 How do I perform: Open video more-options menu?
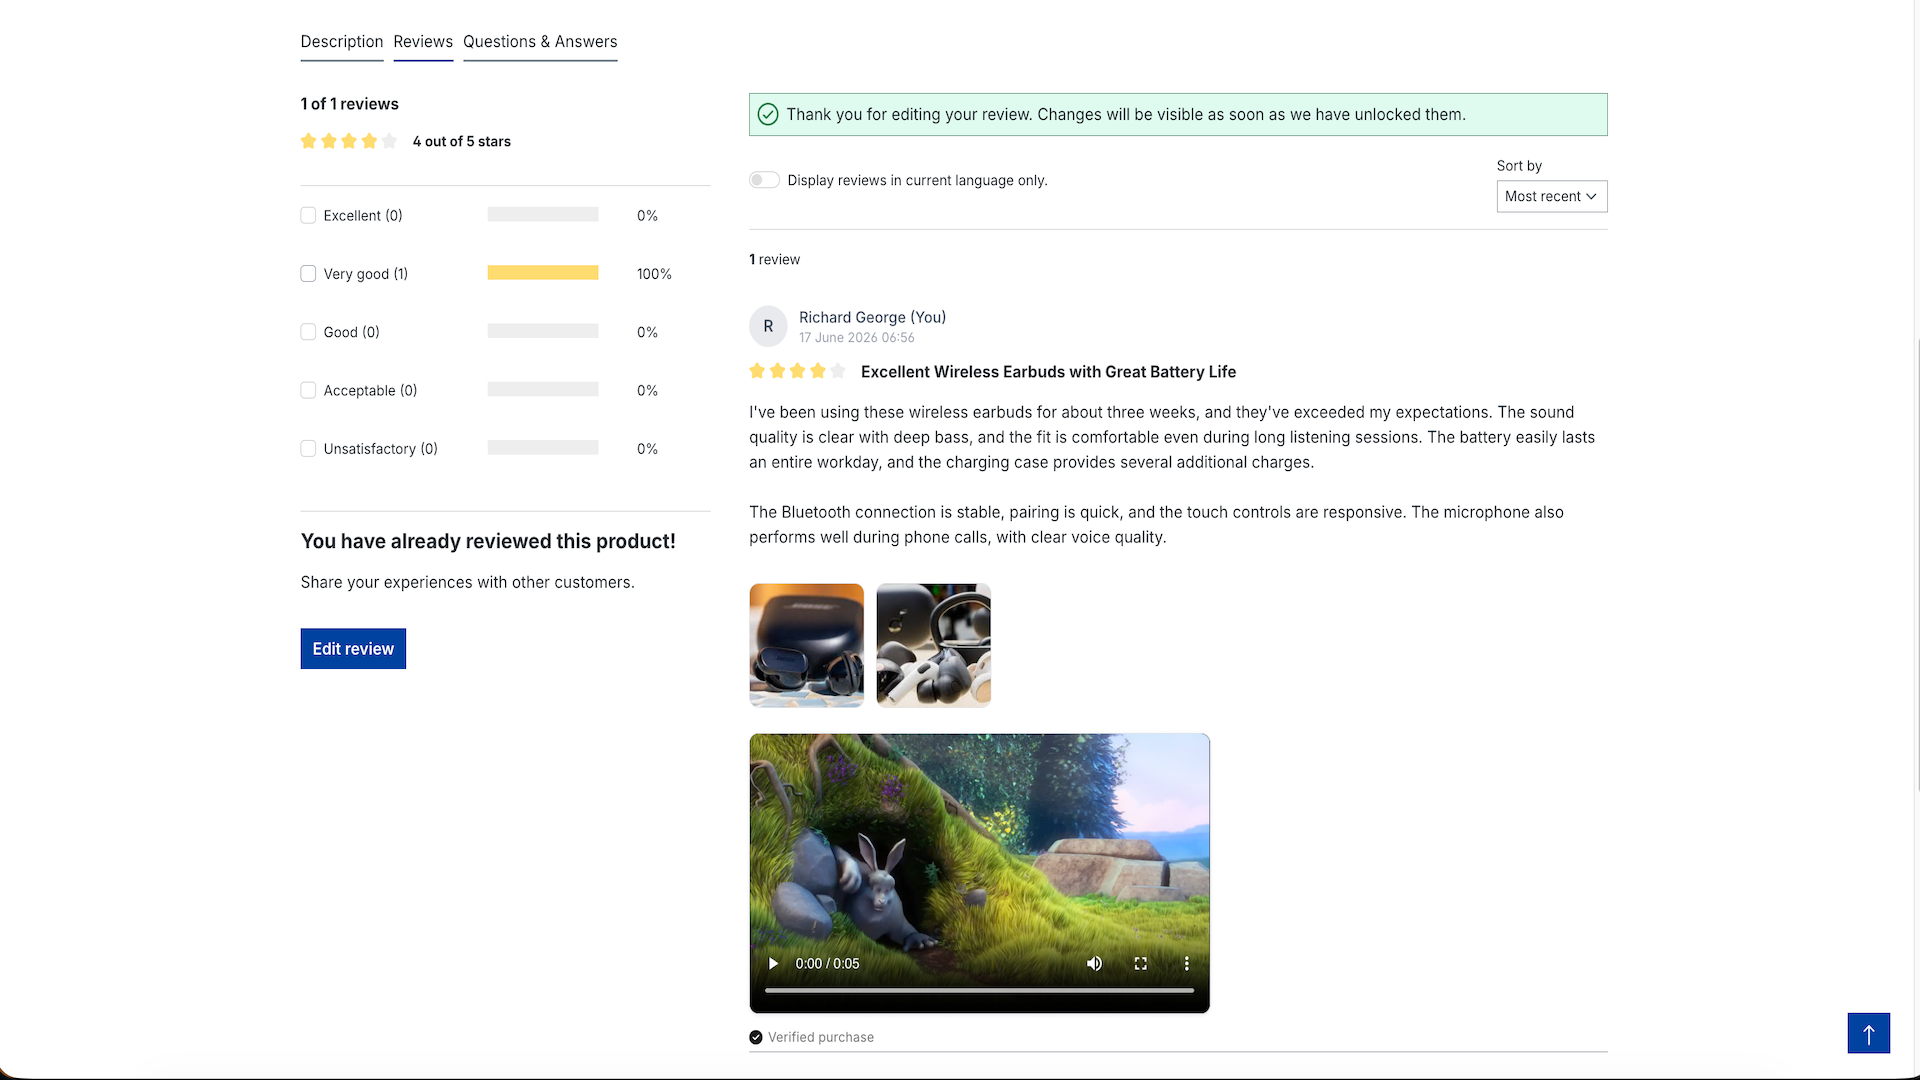[1187, 964]
